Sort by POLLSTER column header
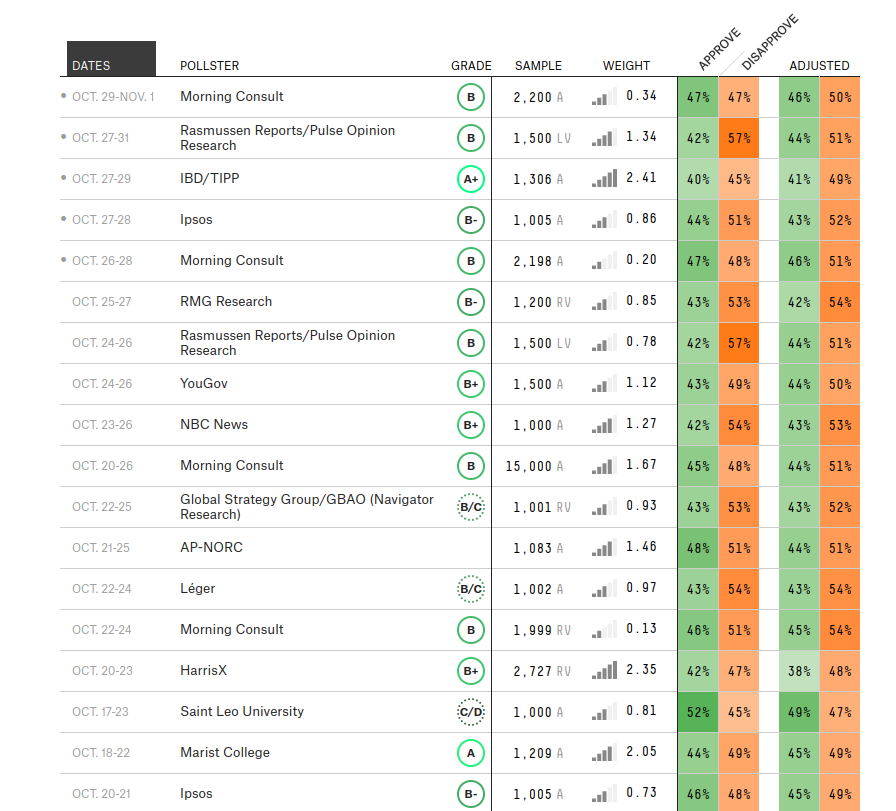The height and width of the screenshot is (811, 896). [209, 66]
